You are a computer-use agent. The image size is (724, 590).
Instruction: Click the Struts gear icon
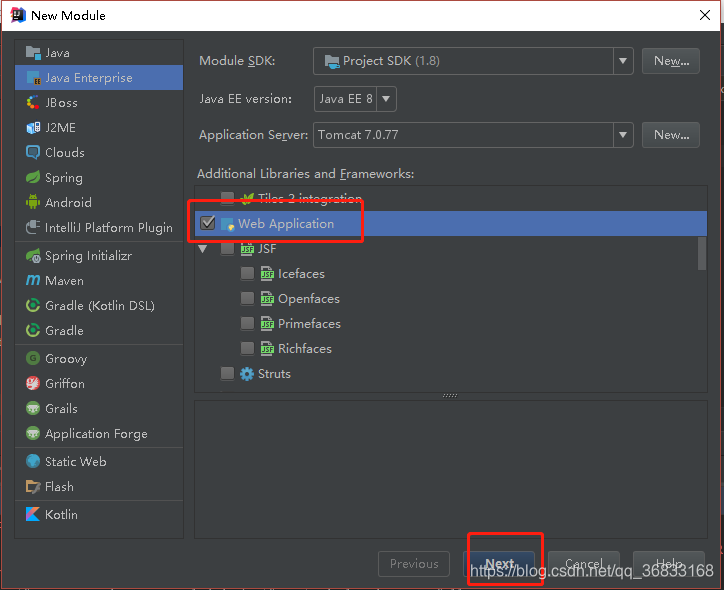click(x=247, y=373)
